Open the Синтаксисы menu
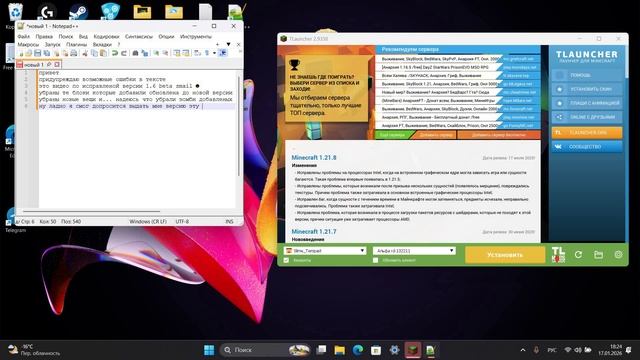The height and width of the screenshot is (360, 640). pyautogui.click(x=139, y=36)
